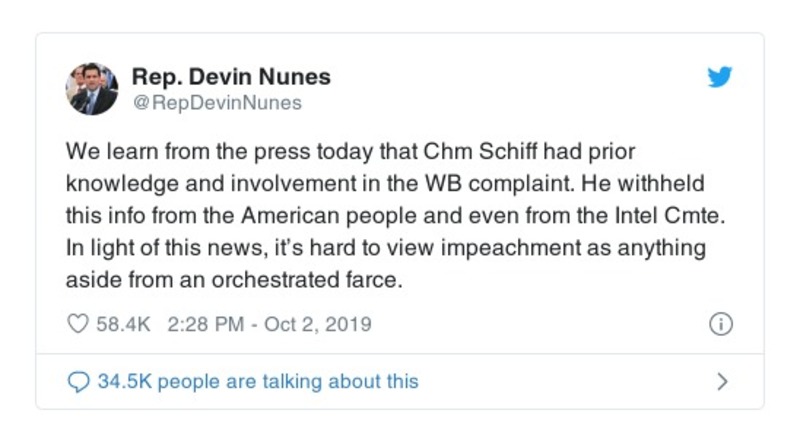
Task: Click the Rep. Devin Nunes display name
Action: point(231,77)
